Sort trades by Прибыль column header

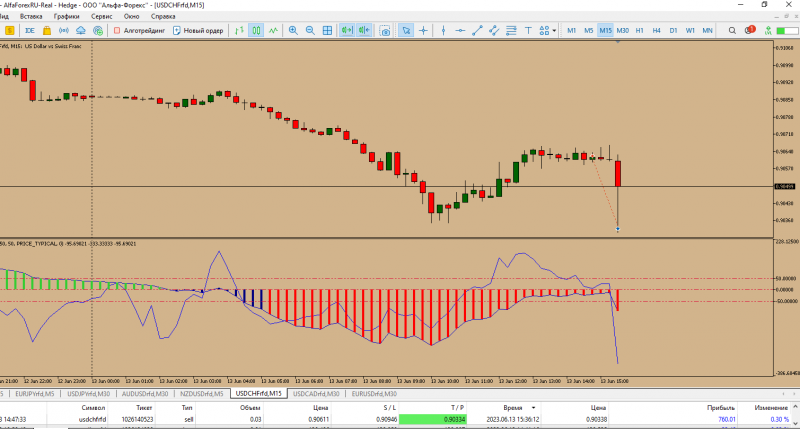pyautogui.click(x=722, y=408)
